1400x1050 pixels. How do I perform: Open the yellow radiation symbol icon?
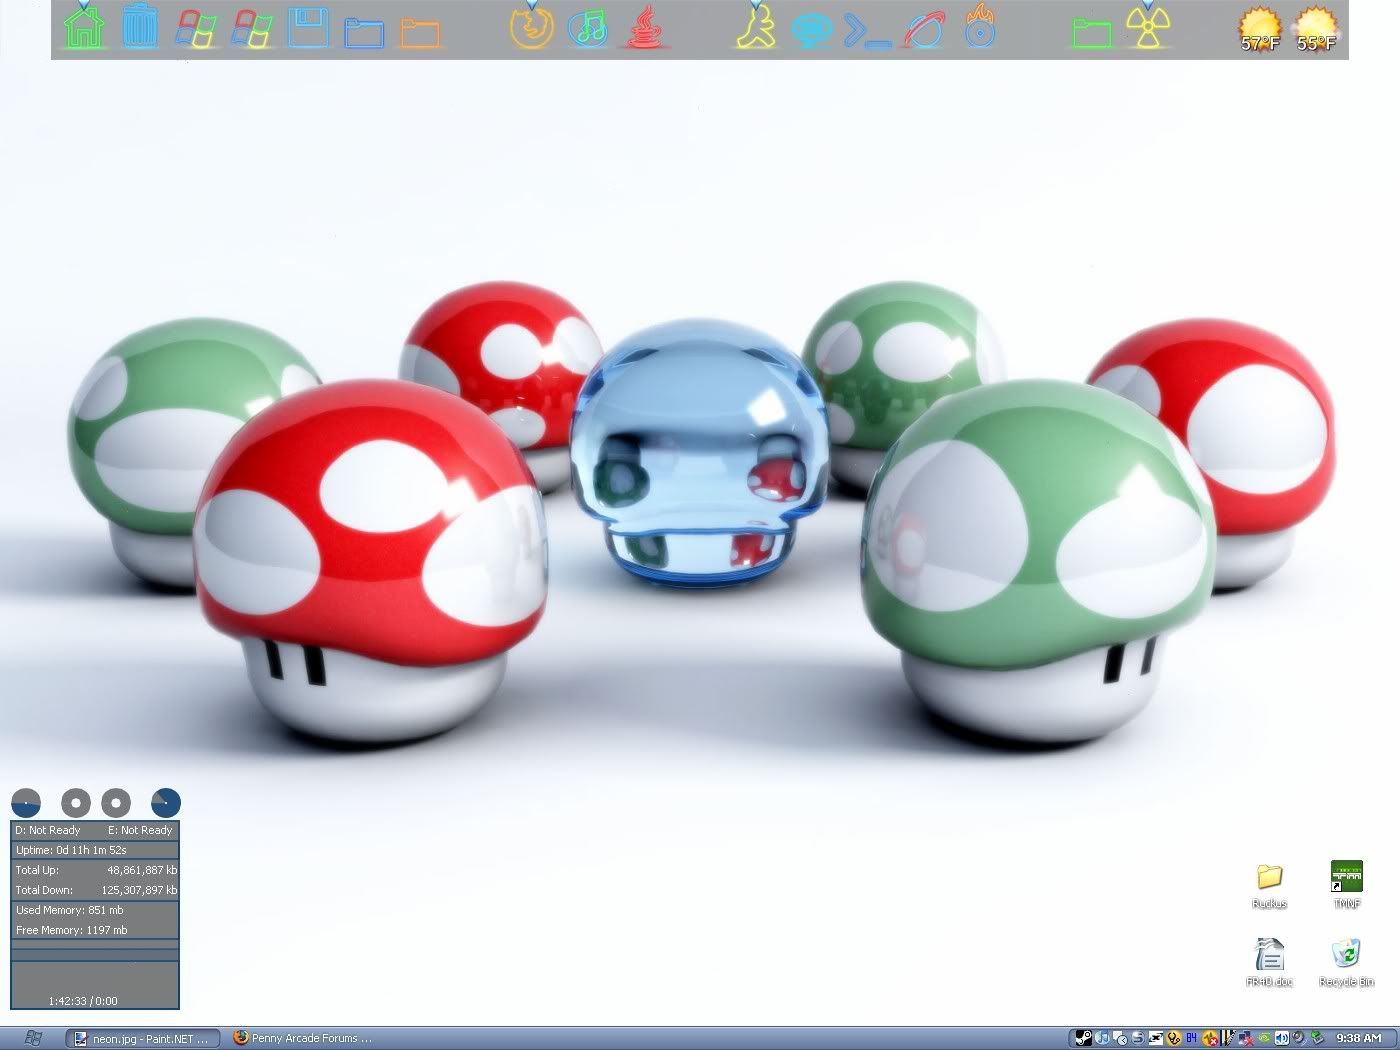(x=1147, y=28)
